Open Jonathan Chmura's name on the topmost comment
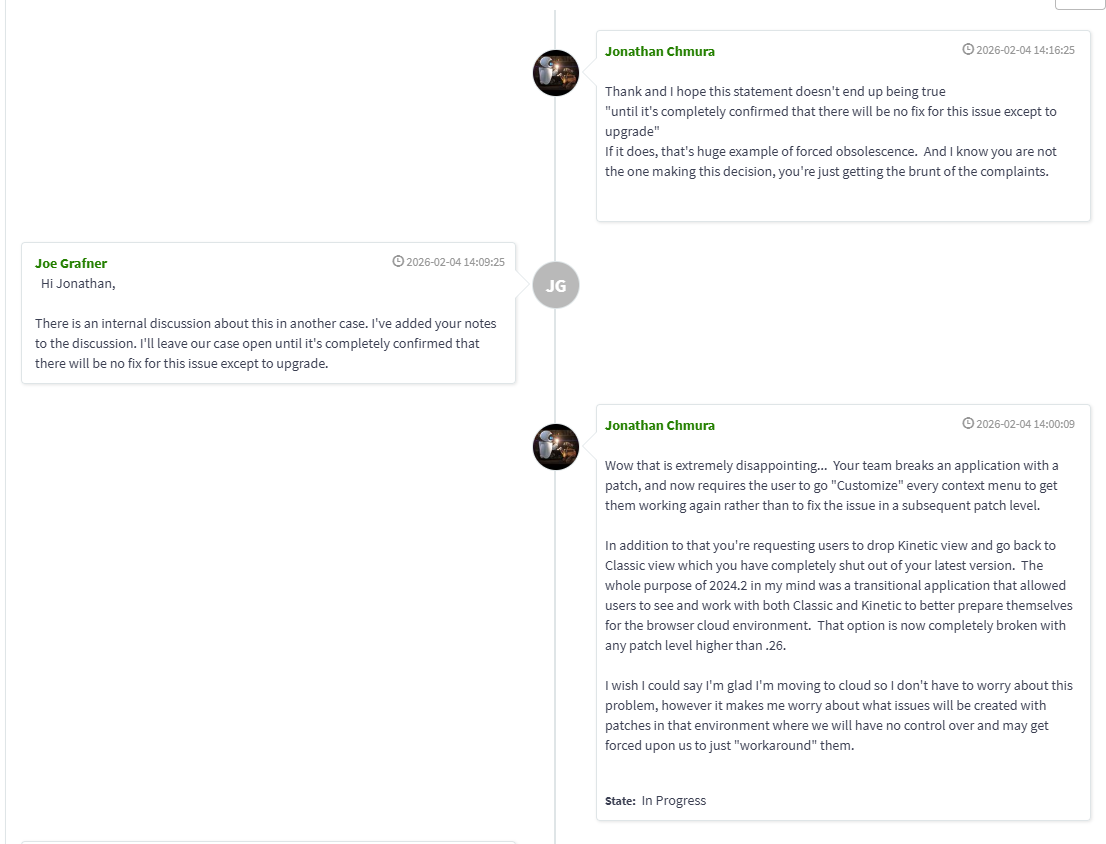This screenshot has width=1106, height=844. pos(659,51)
